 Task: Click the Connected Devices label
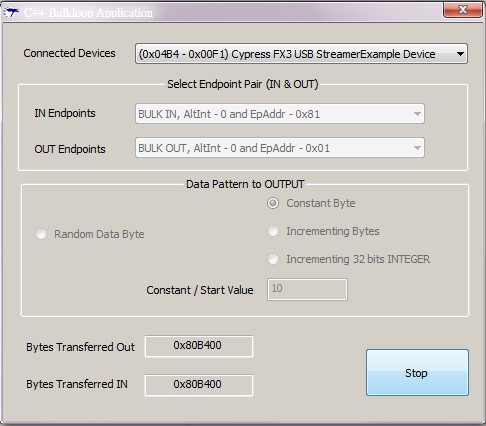[69, 53]
